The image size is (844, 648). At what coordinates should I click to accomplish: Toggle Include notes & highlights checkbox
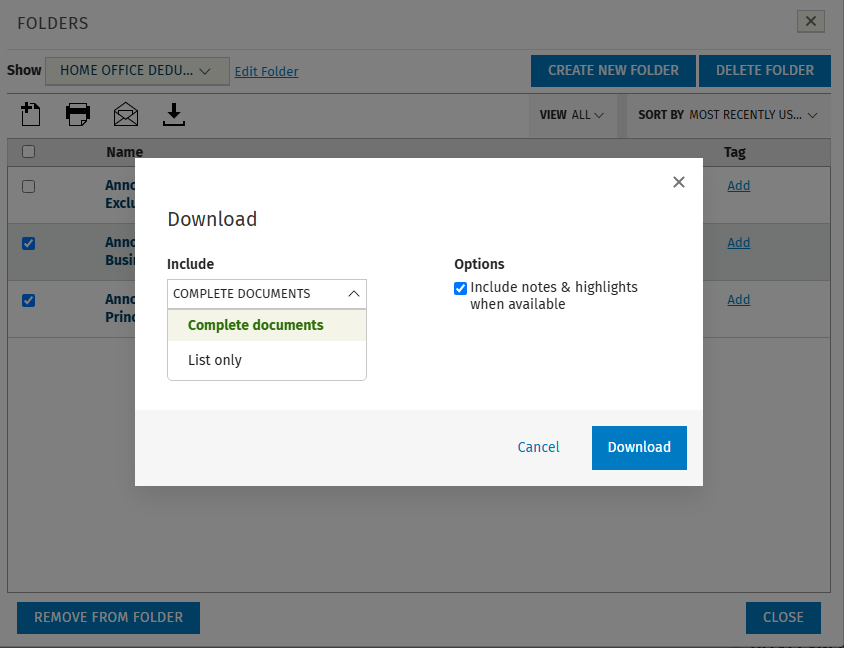pyautogui.click(x=460, y=288)
